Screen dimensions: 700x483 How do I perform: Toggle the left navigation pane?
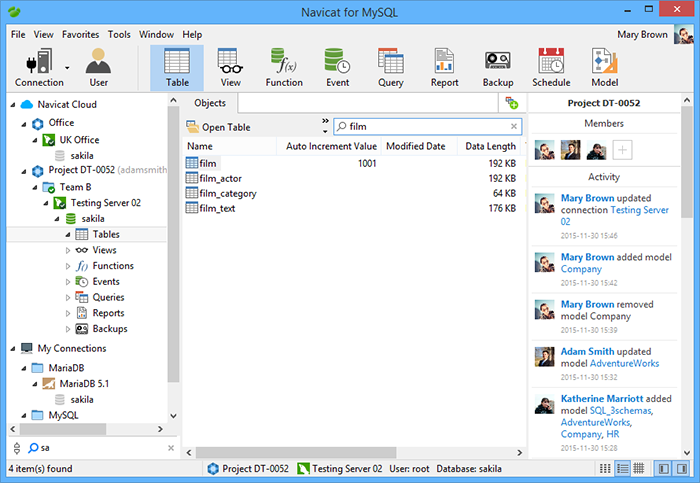664,468
